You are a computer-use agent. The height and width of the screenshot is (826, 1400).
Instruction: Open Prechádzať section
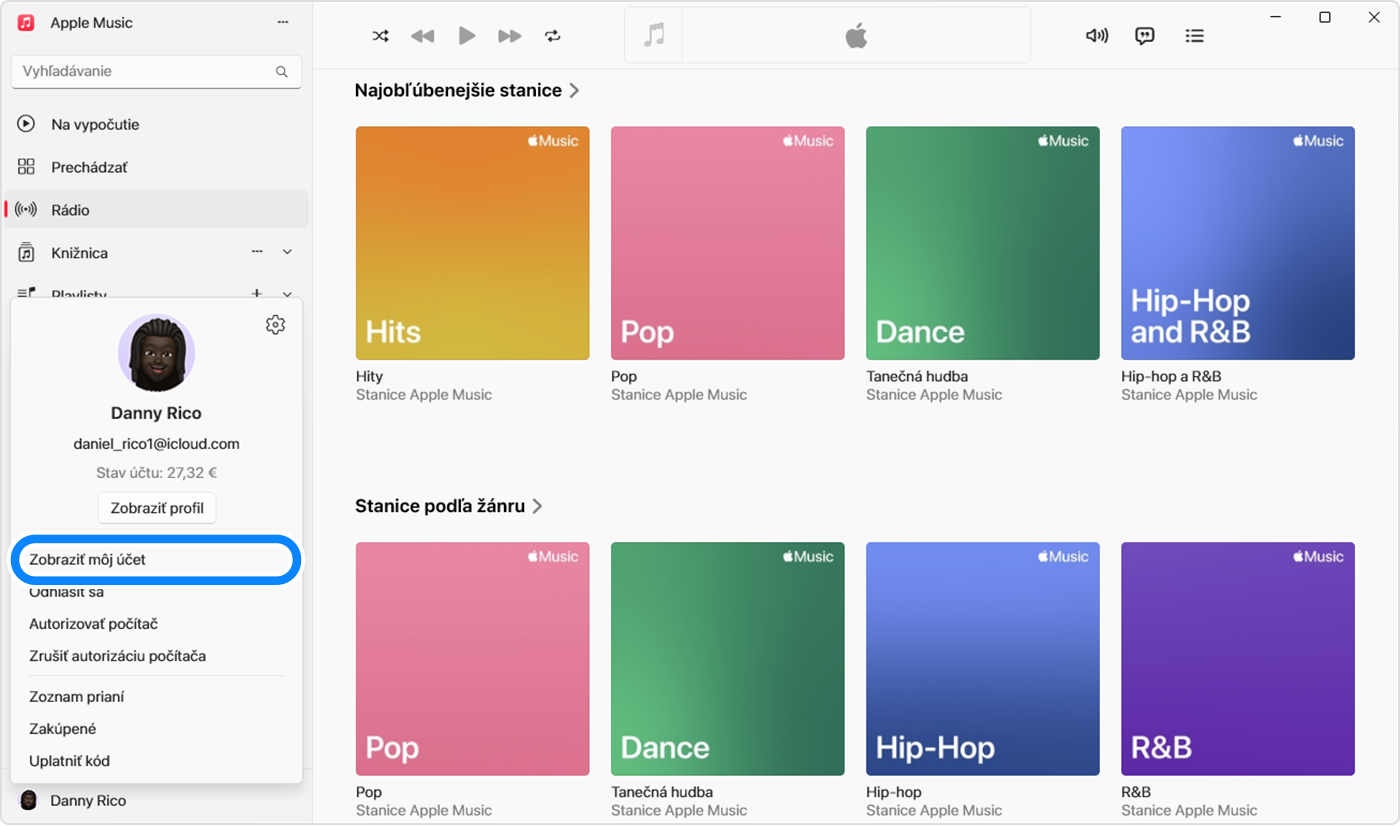[x=157, y=167]
